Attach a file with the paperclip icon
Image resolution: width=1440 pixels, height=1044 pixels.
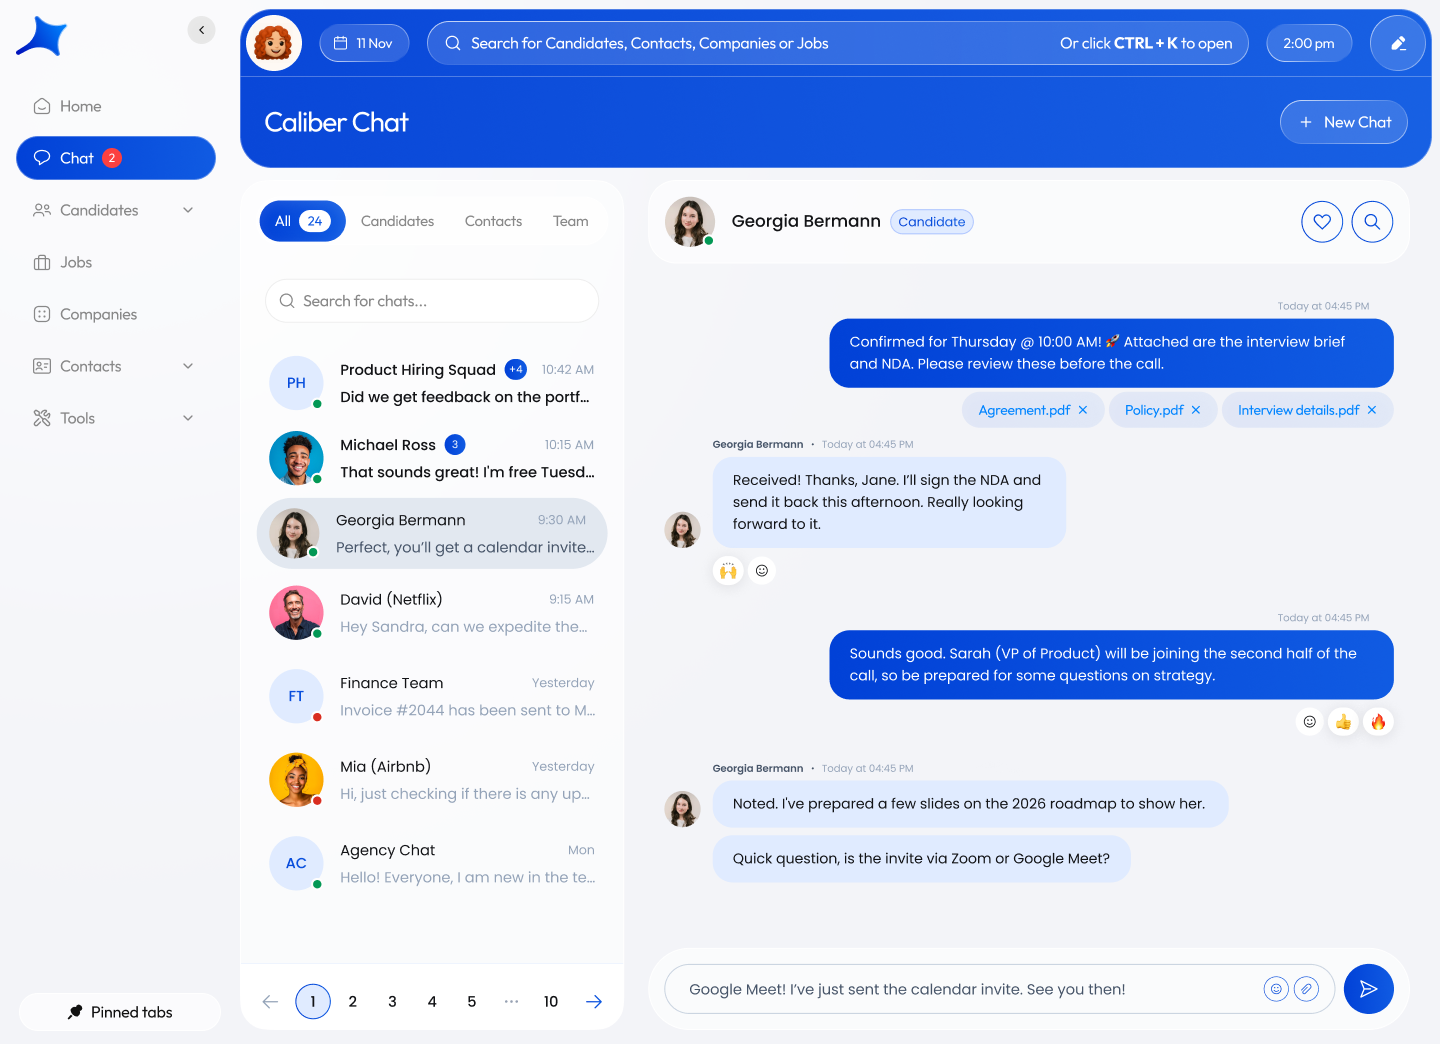(1306, 989)
